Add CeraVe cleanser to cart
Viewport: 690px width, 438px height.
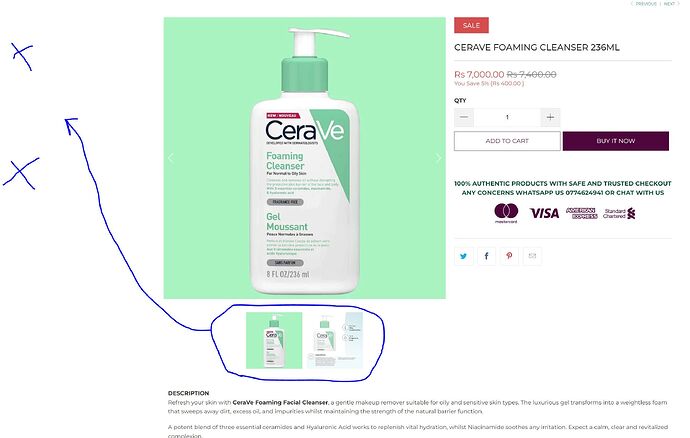(x=507, y=141)
